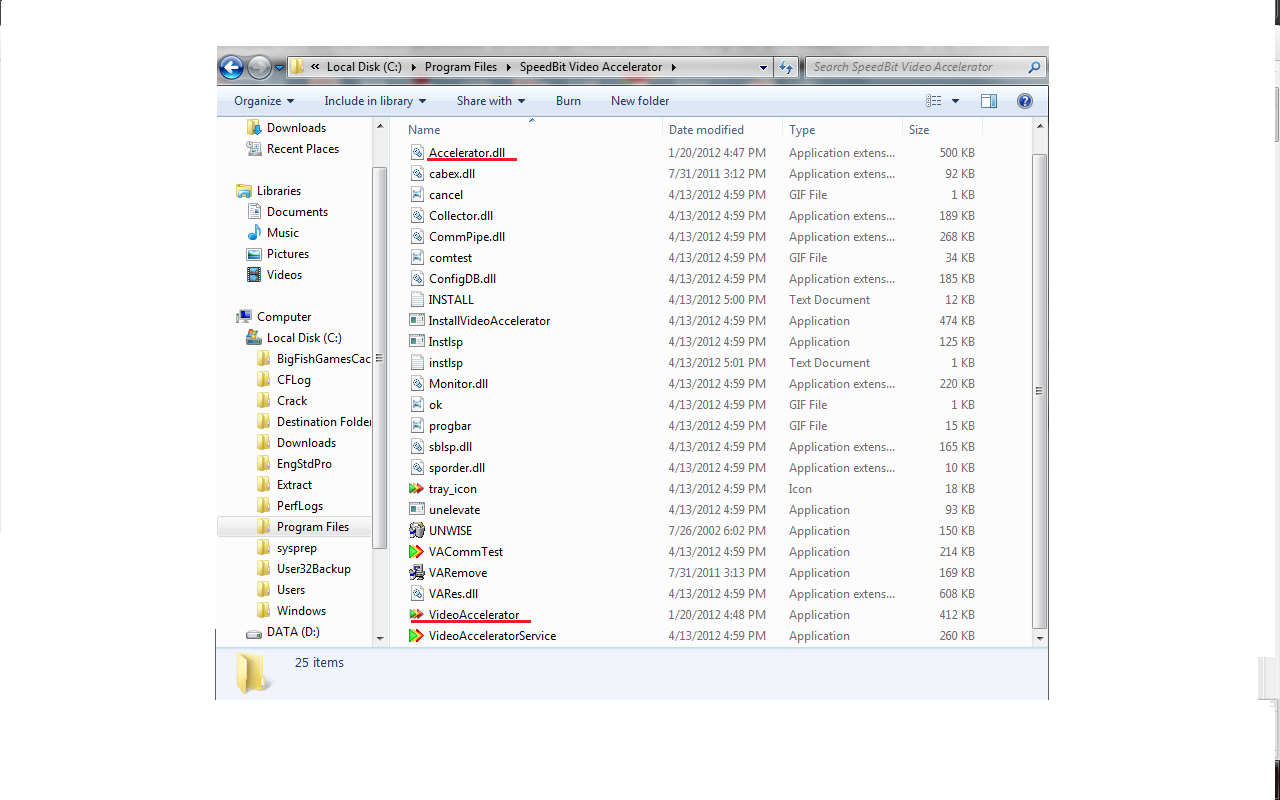1280x800 pixels.
Task: Click the Burn toolbar button
Action: pos(568,101)
